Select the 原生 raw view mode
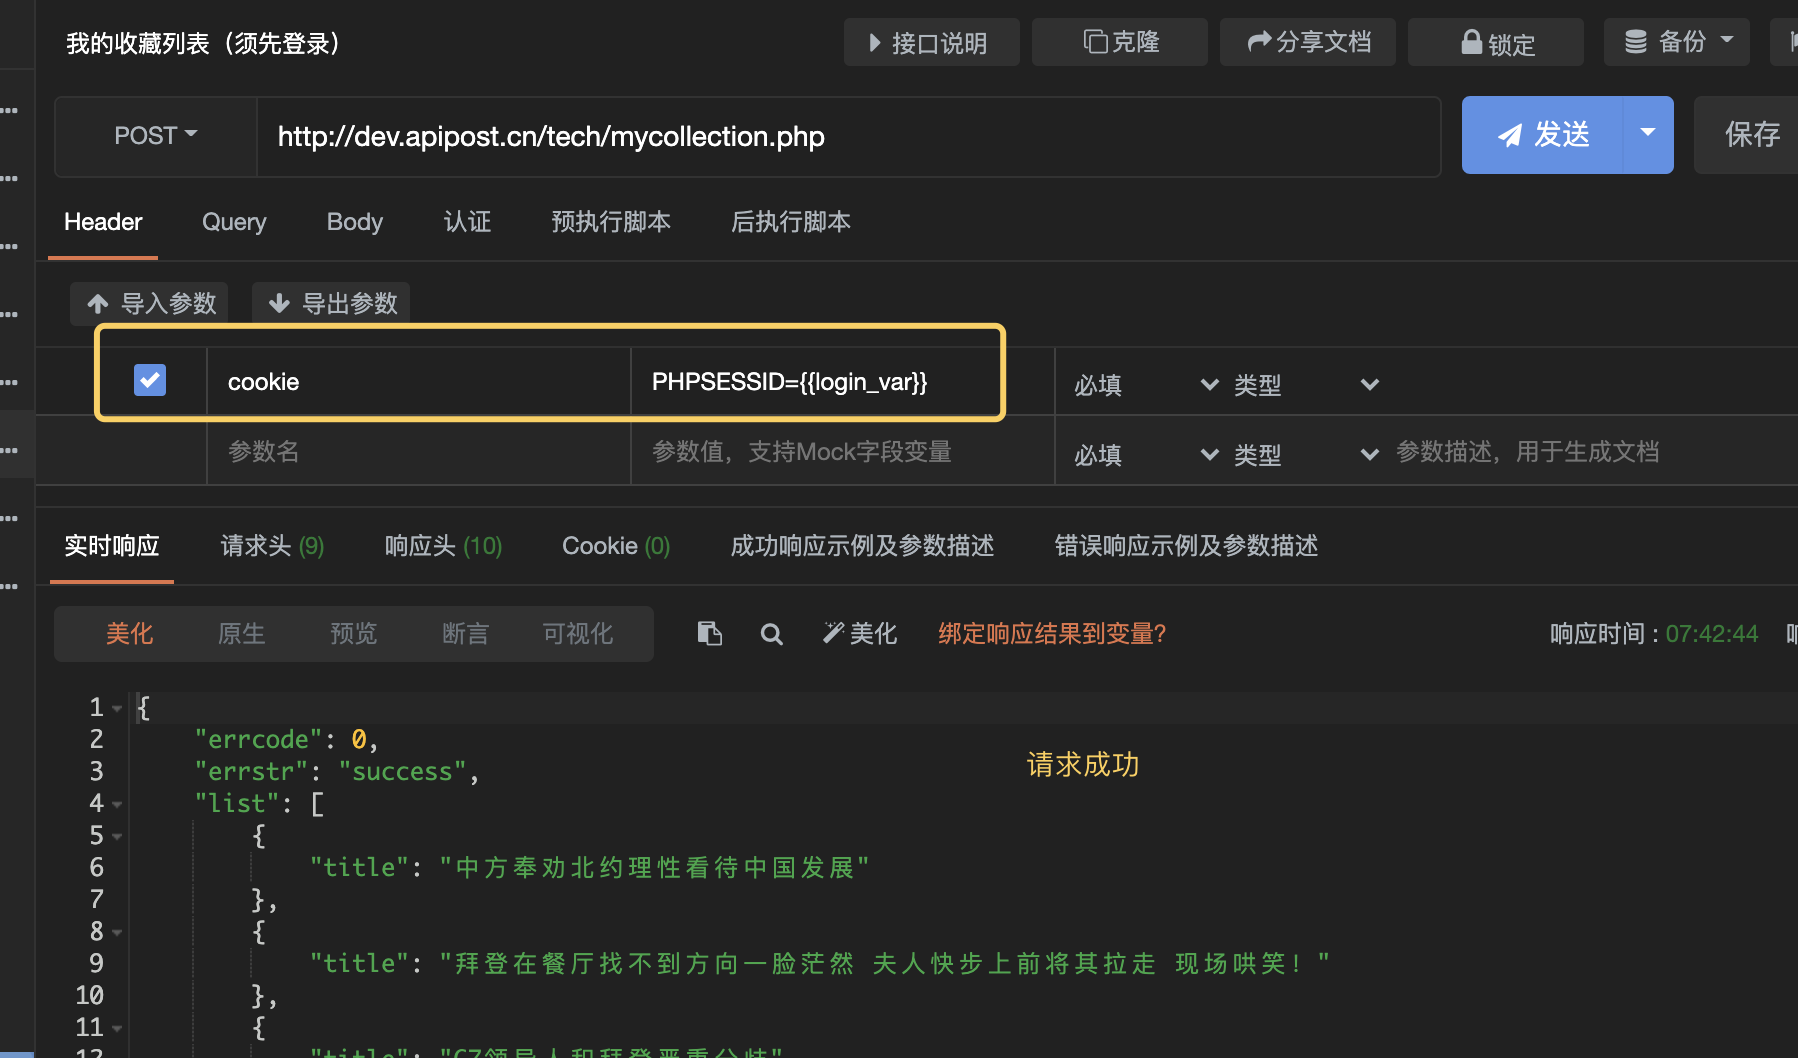 point(242,634)
